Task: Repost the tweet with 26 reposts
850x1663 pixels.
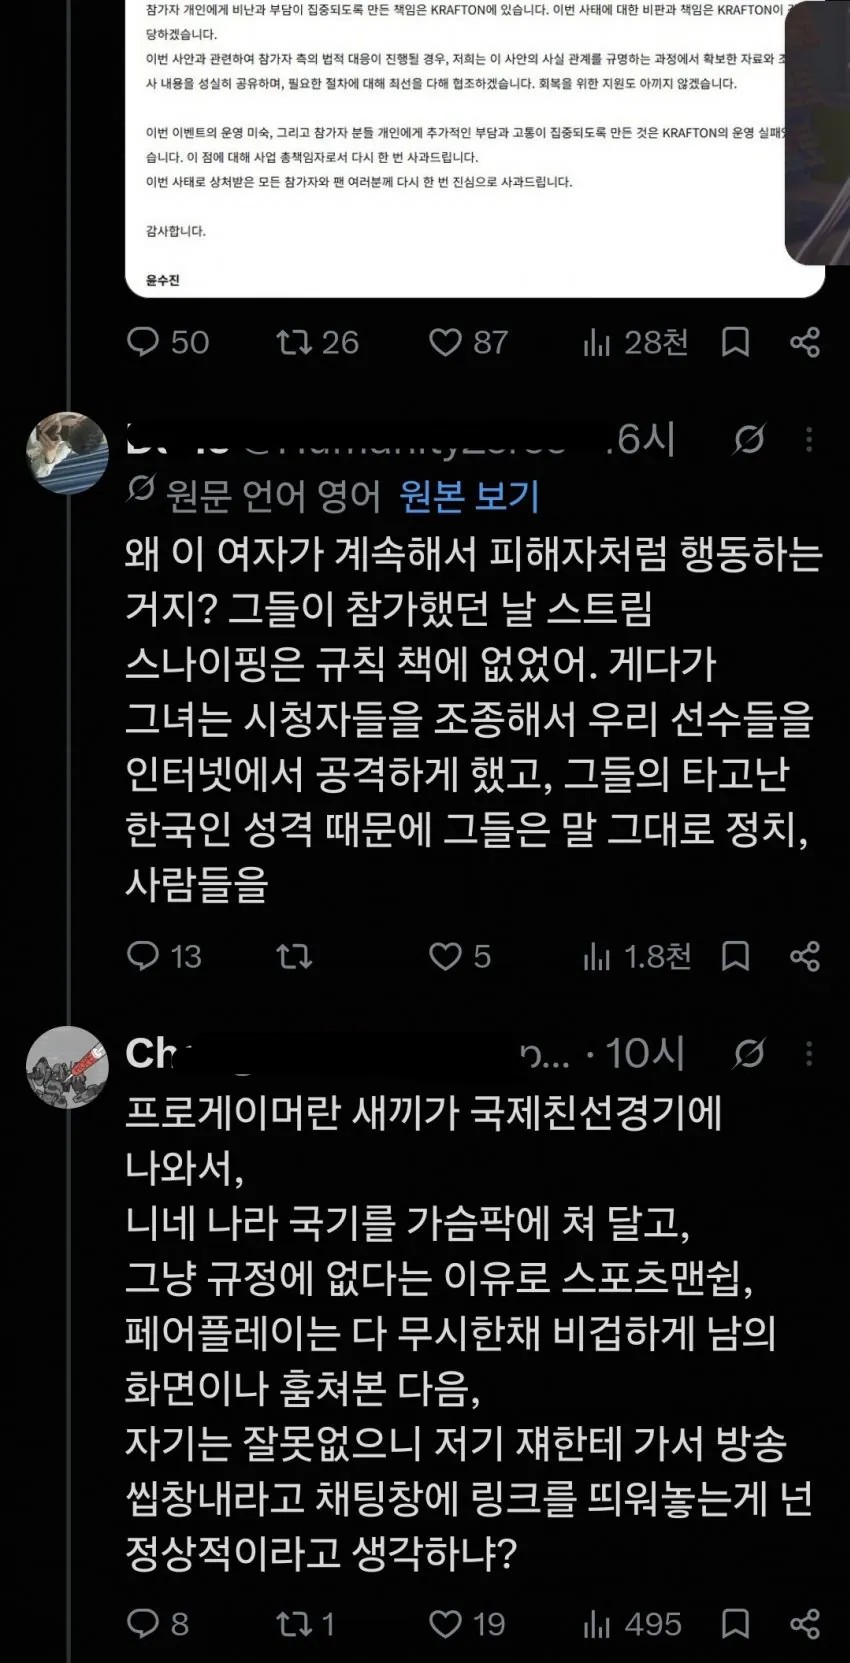Action: pos(317,343)
